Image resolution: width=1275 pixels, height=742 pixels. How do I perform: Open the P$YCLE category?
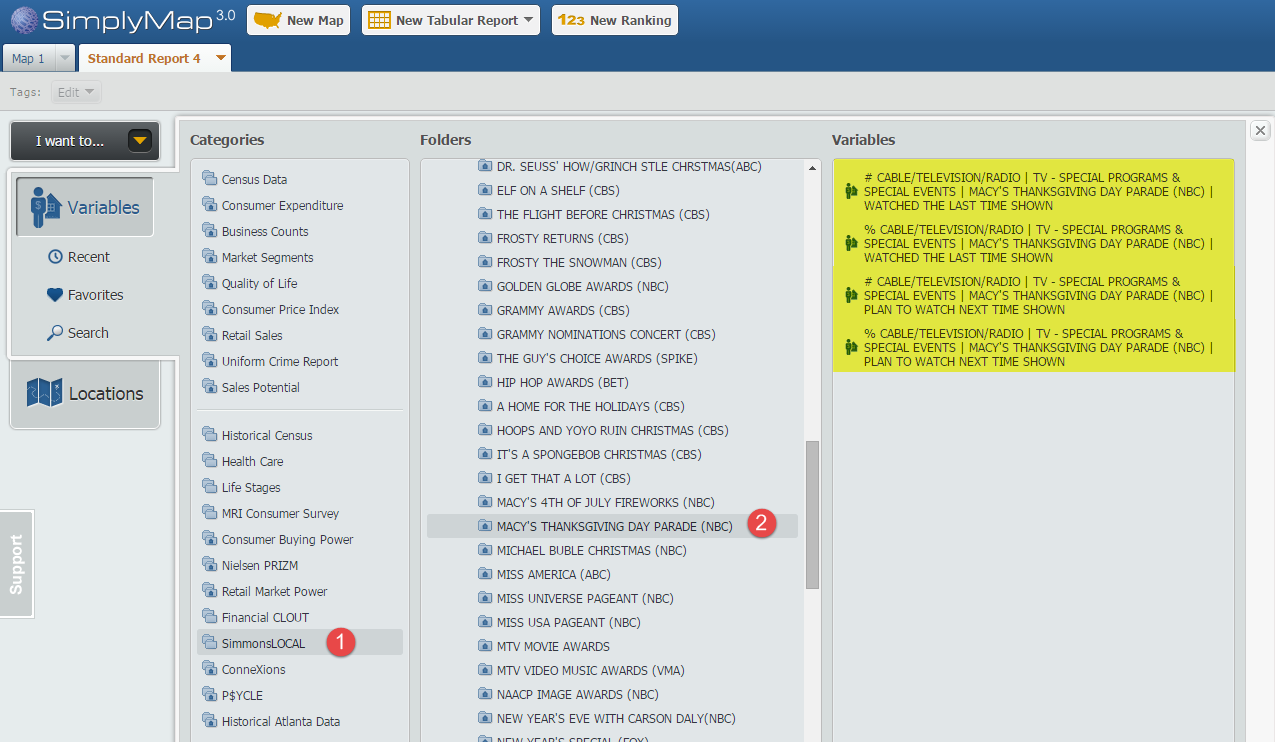click(x=242, y=695)
